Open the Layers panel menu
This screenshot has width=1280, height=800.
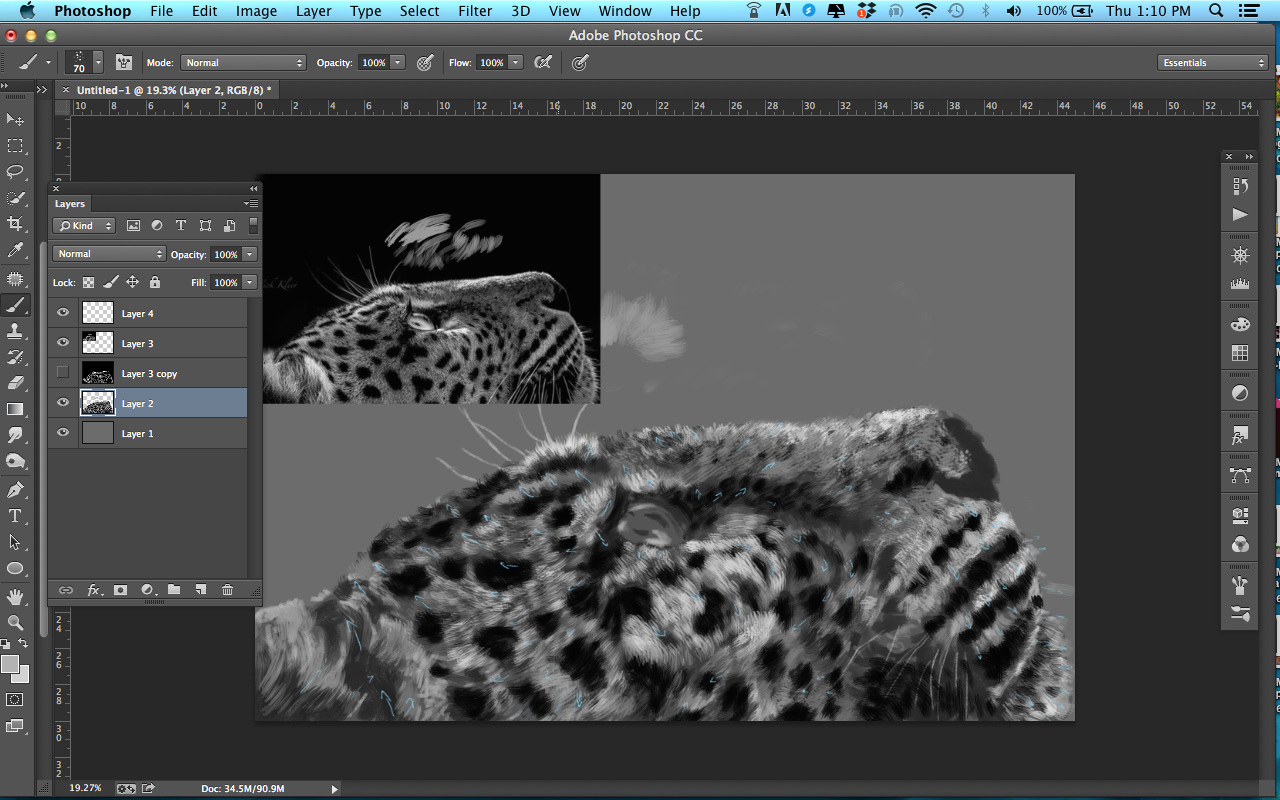tap(251, 203)
